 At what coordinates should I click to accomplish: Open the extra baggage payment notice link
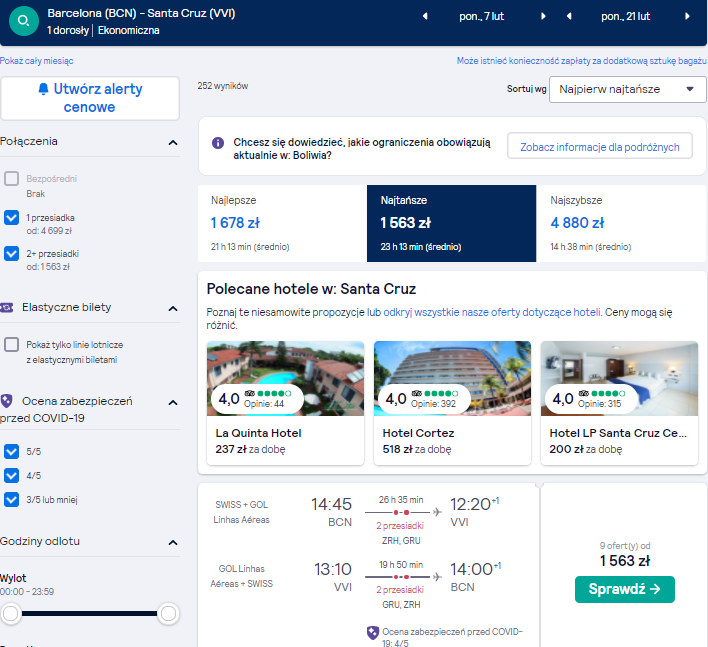(x=582, y=61)
